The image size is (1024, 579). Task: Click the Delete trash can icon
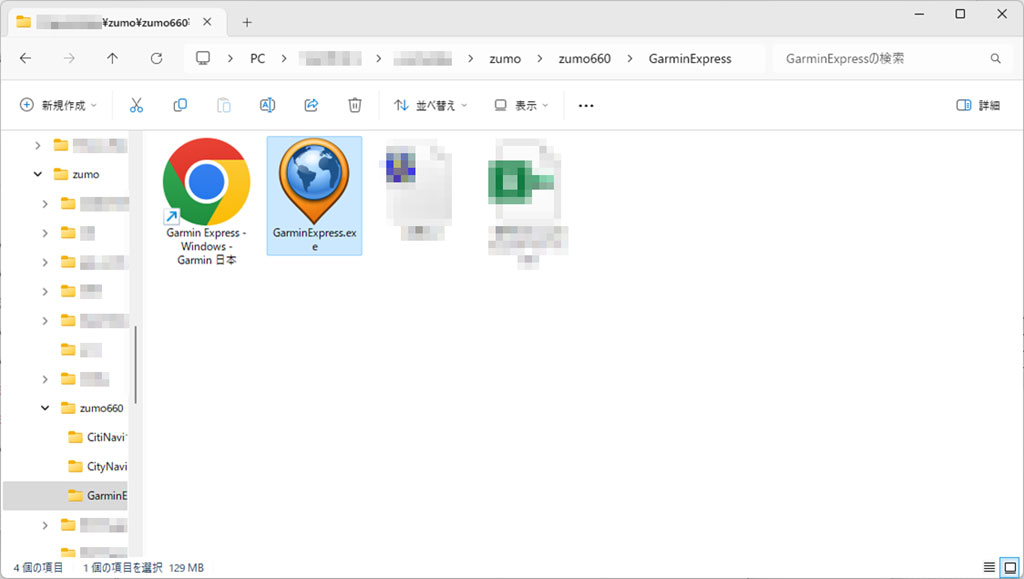[x=355, y=105]
